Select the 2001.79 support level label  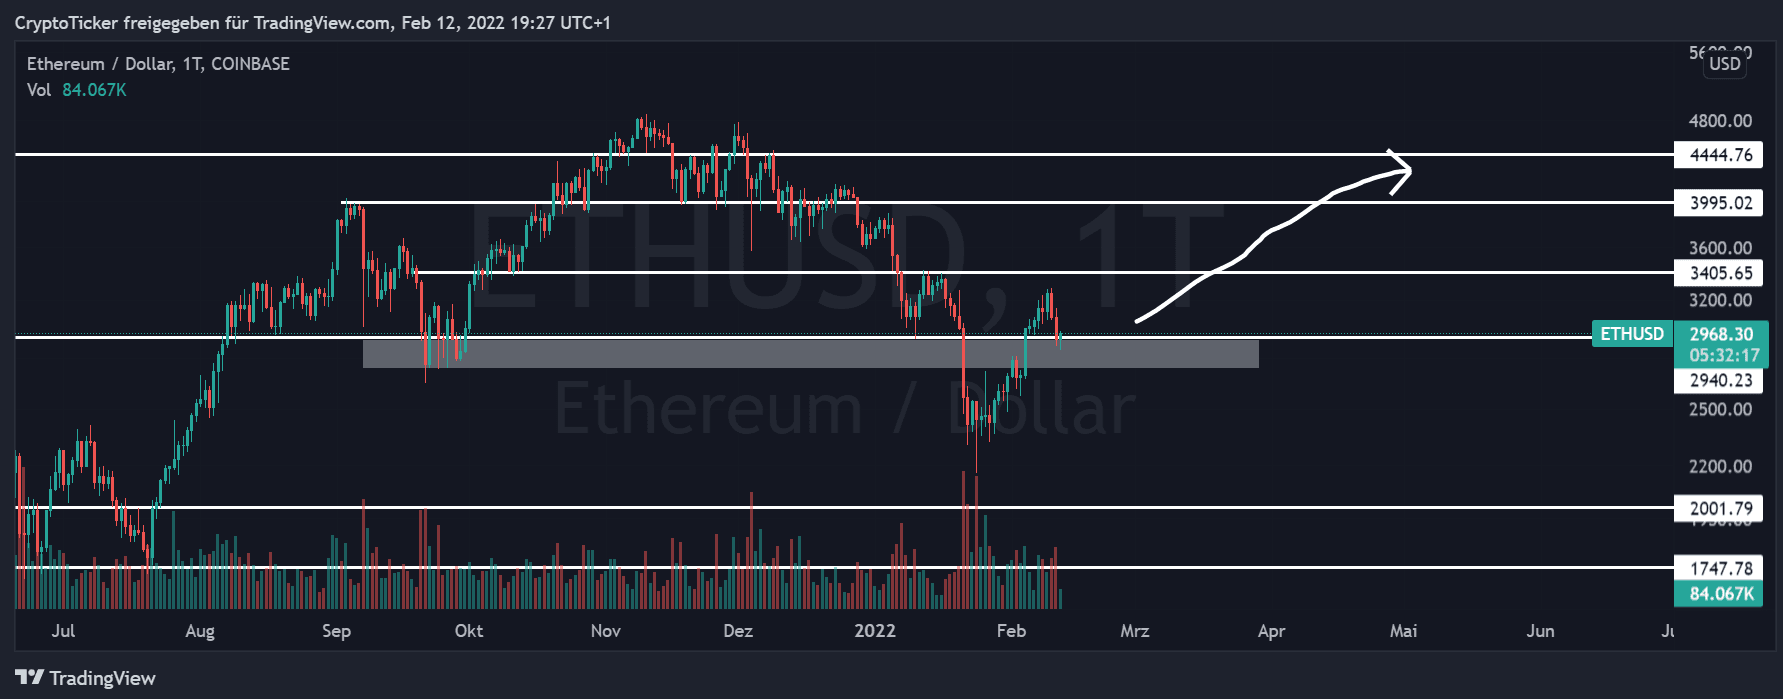coord(1720,508)
